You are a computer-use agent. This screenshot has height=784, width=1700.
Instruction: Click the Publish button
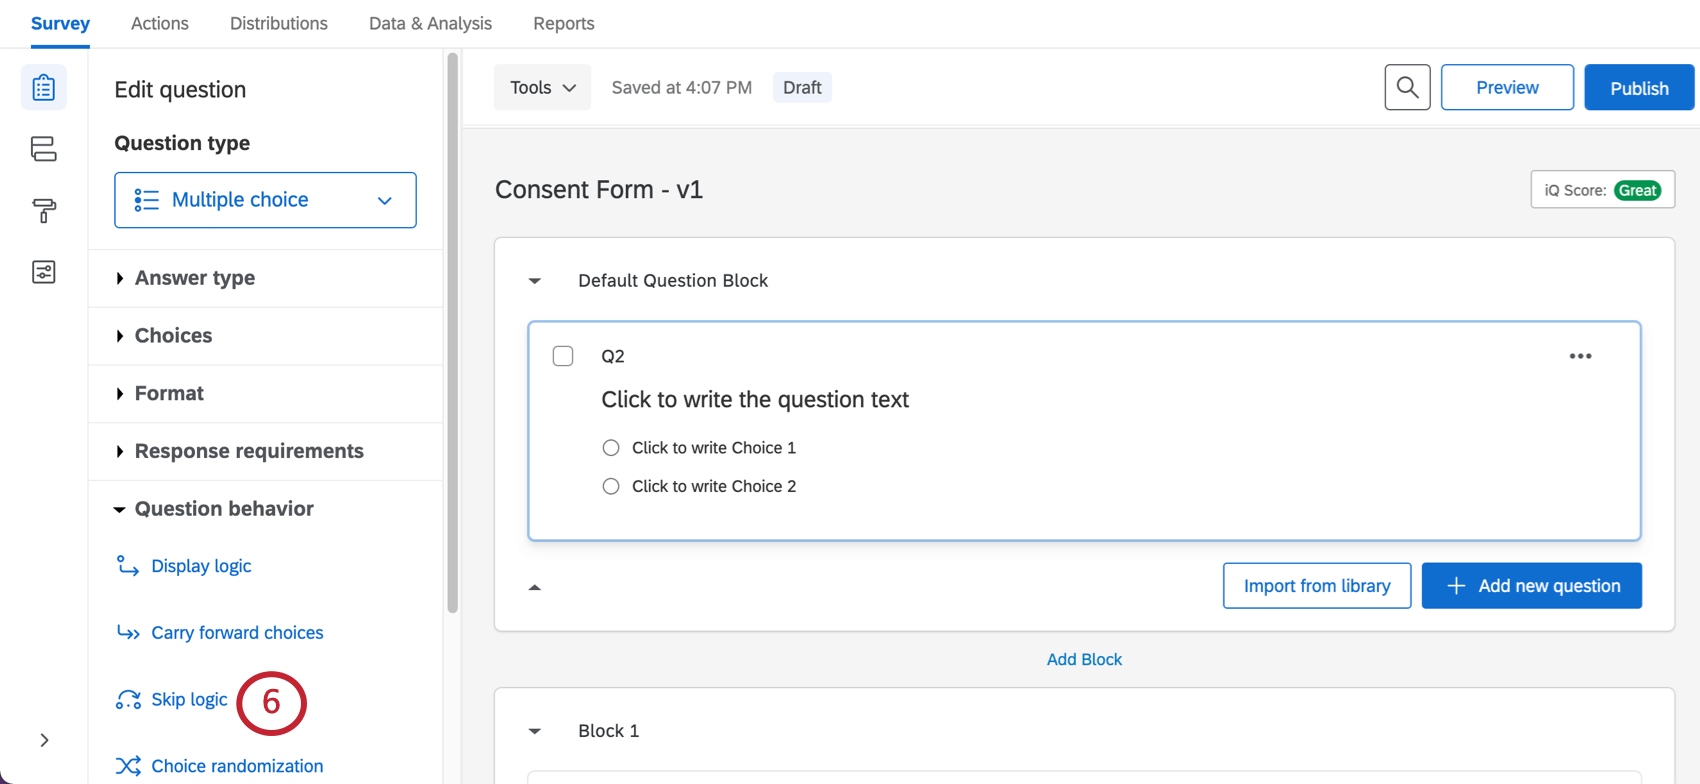point(1638,88)
